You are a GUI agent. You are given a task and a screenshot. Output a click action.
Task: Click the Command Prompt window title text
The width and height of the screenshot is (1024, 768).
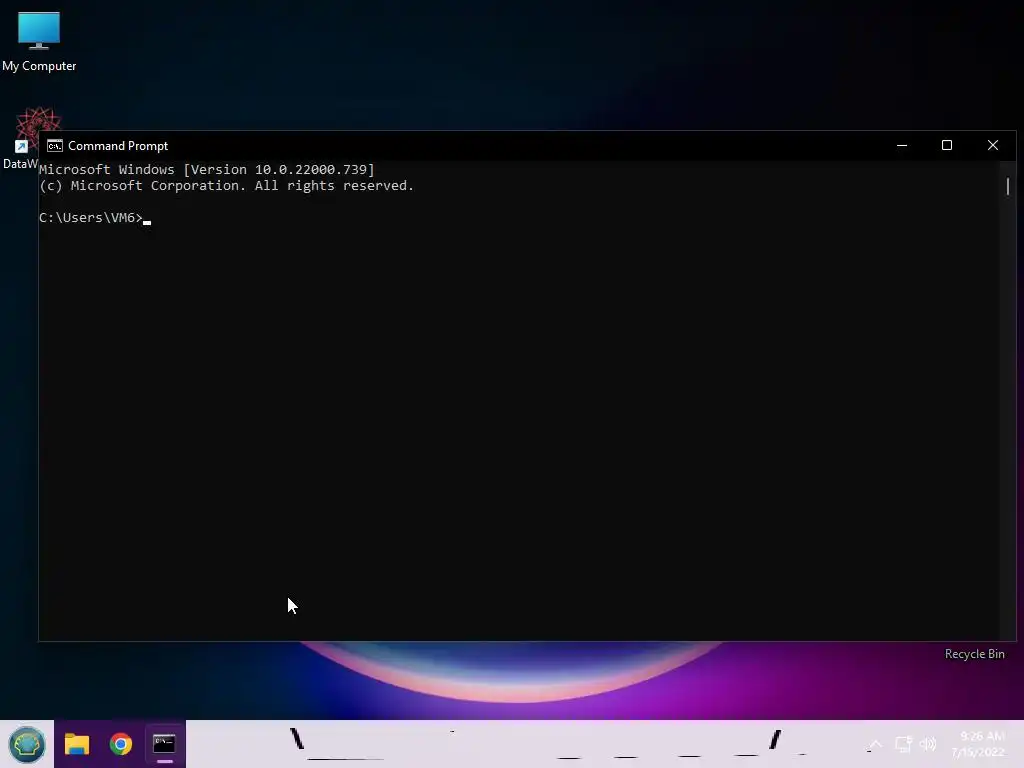click(x=118, y=146)
